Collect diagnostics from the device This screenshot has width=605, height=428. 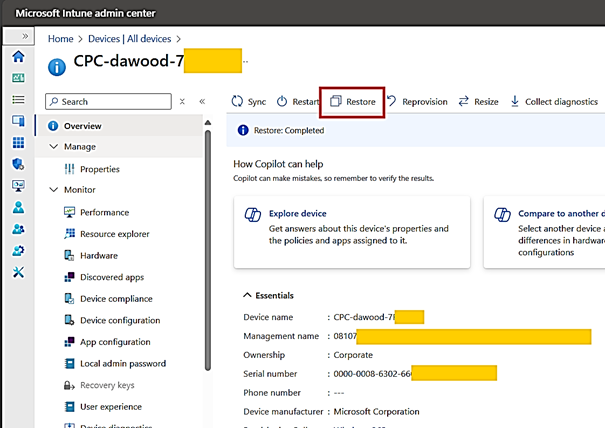coord(554,102)
